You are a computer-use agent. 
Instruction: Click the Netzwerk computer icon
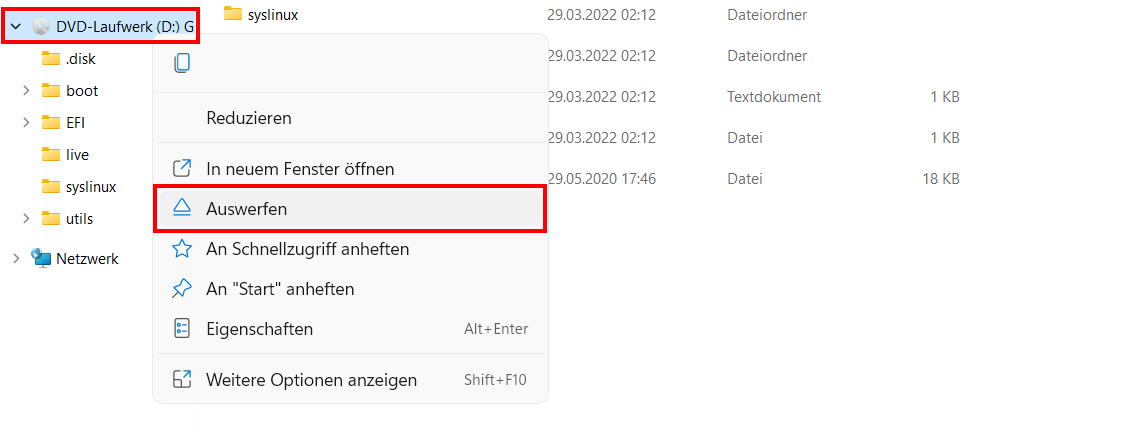click(x=42, y=259)
